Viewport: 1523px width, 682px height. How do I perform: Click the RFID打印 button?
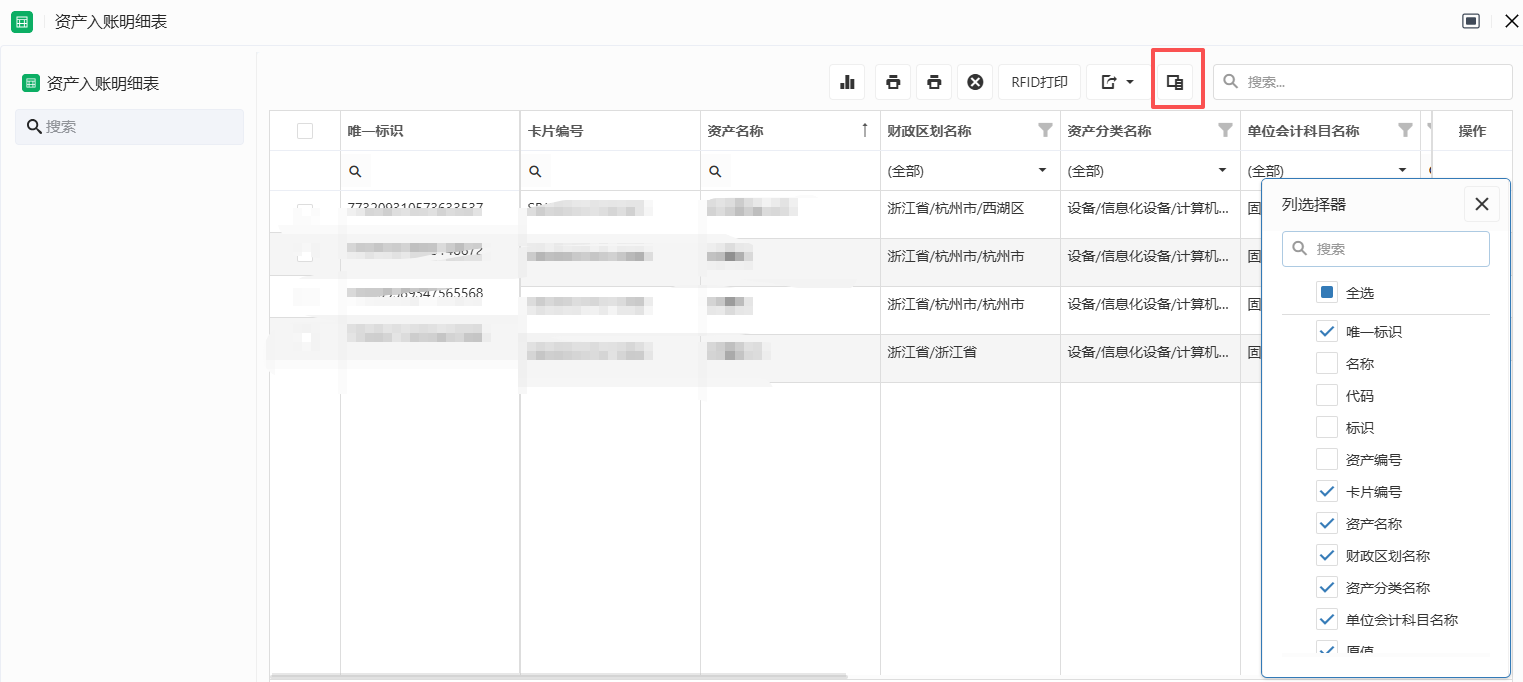[x=1039, y=82]
